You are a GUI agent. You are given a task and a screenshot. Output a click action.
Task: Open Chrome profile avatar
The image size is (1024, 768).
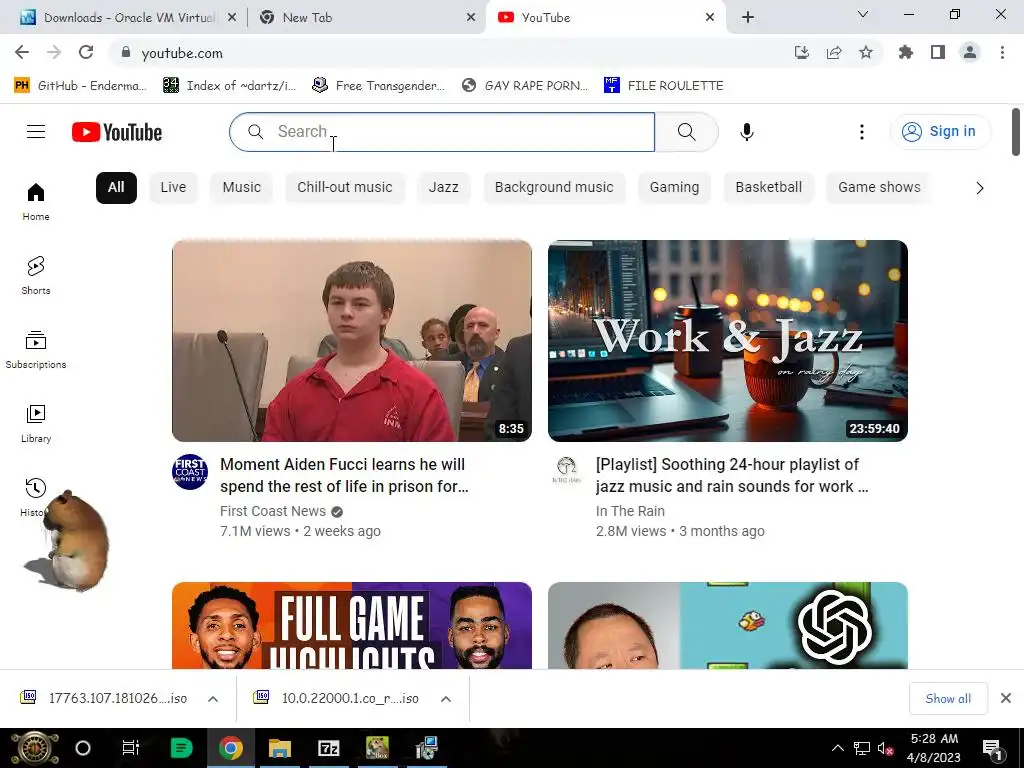coord(970,52)
